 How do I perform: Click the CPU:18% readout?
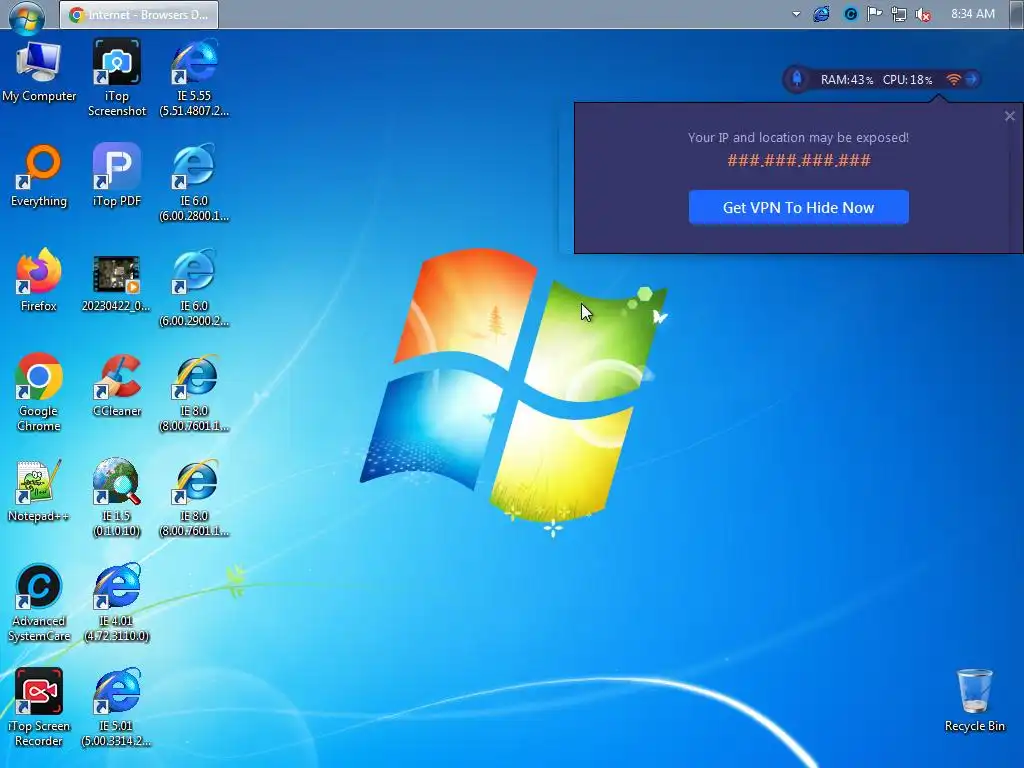click(907, 80)
